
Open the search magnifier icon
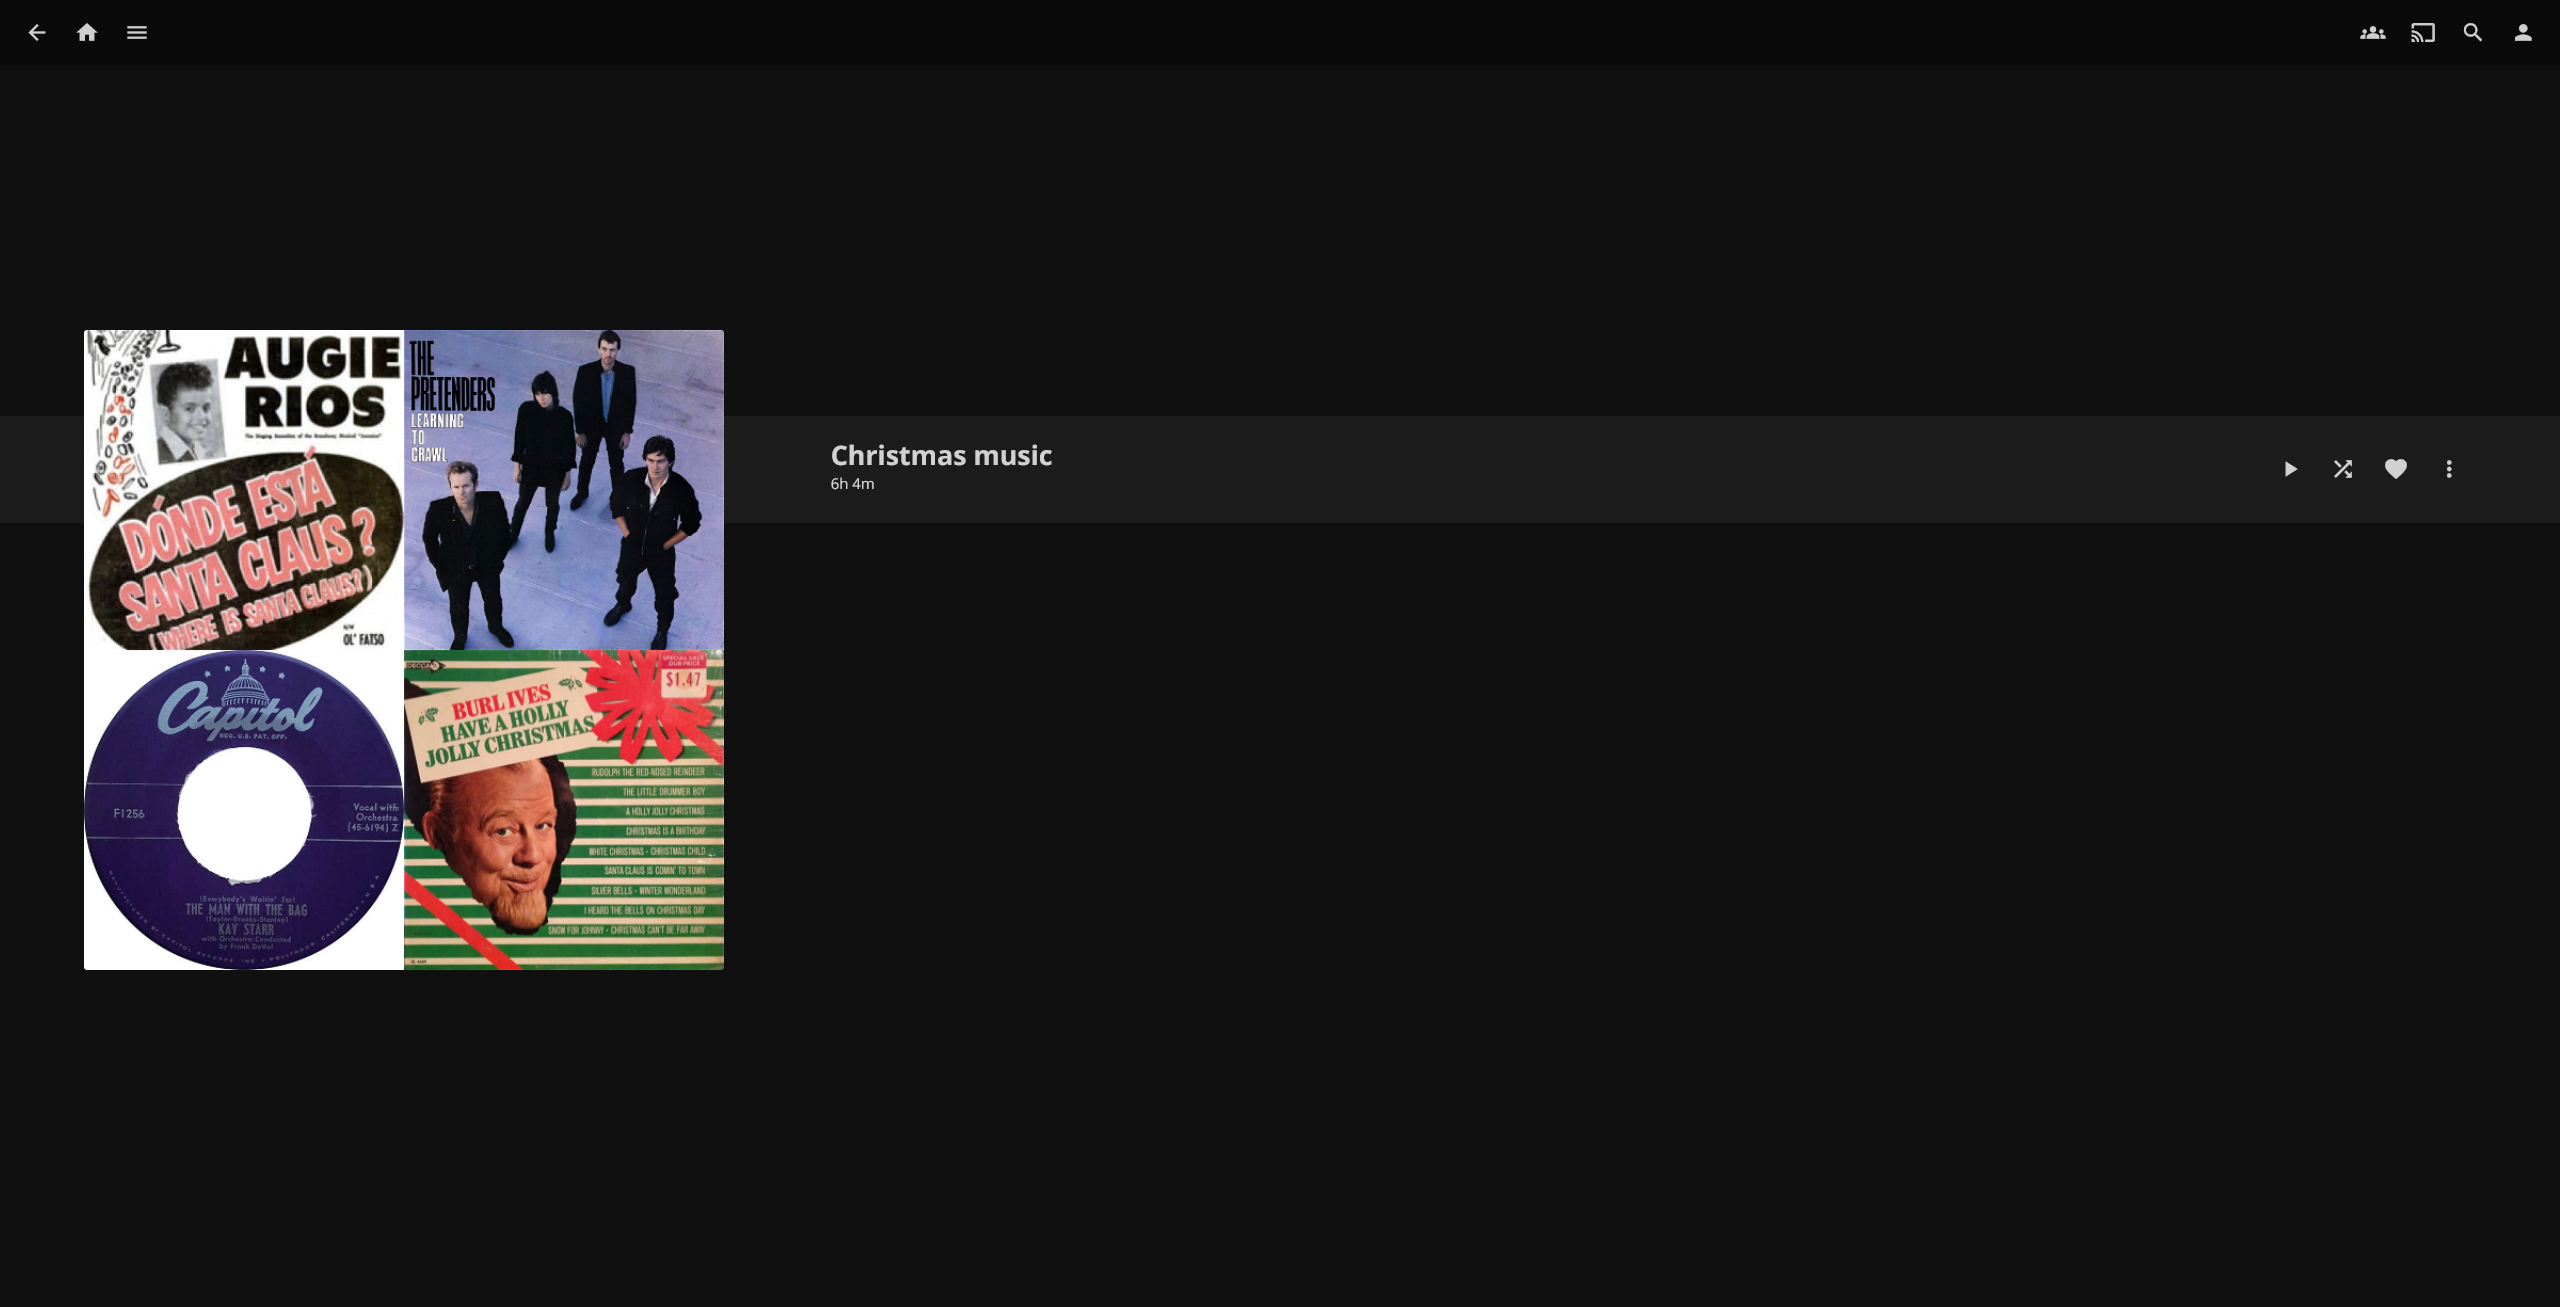point(2473,33)
